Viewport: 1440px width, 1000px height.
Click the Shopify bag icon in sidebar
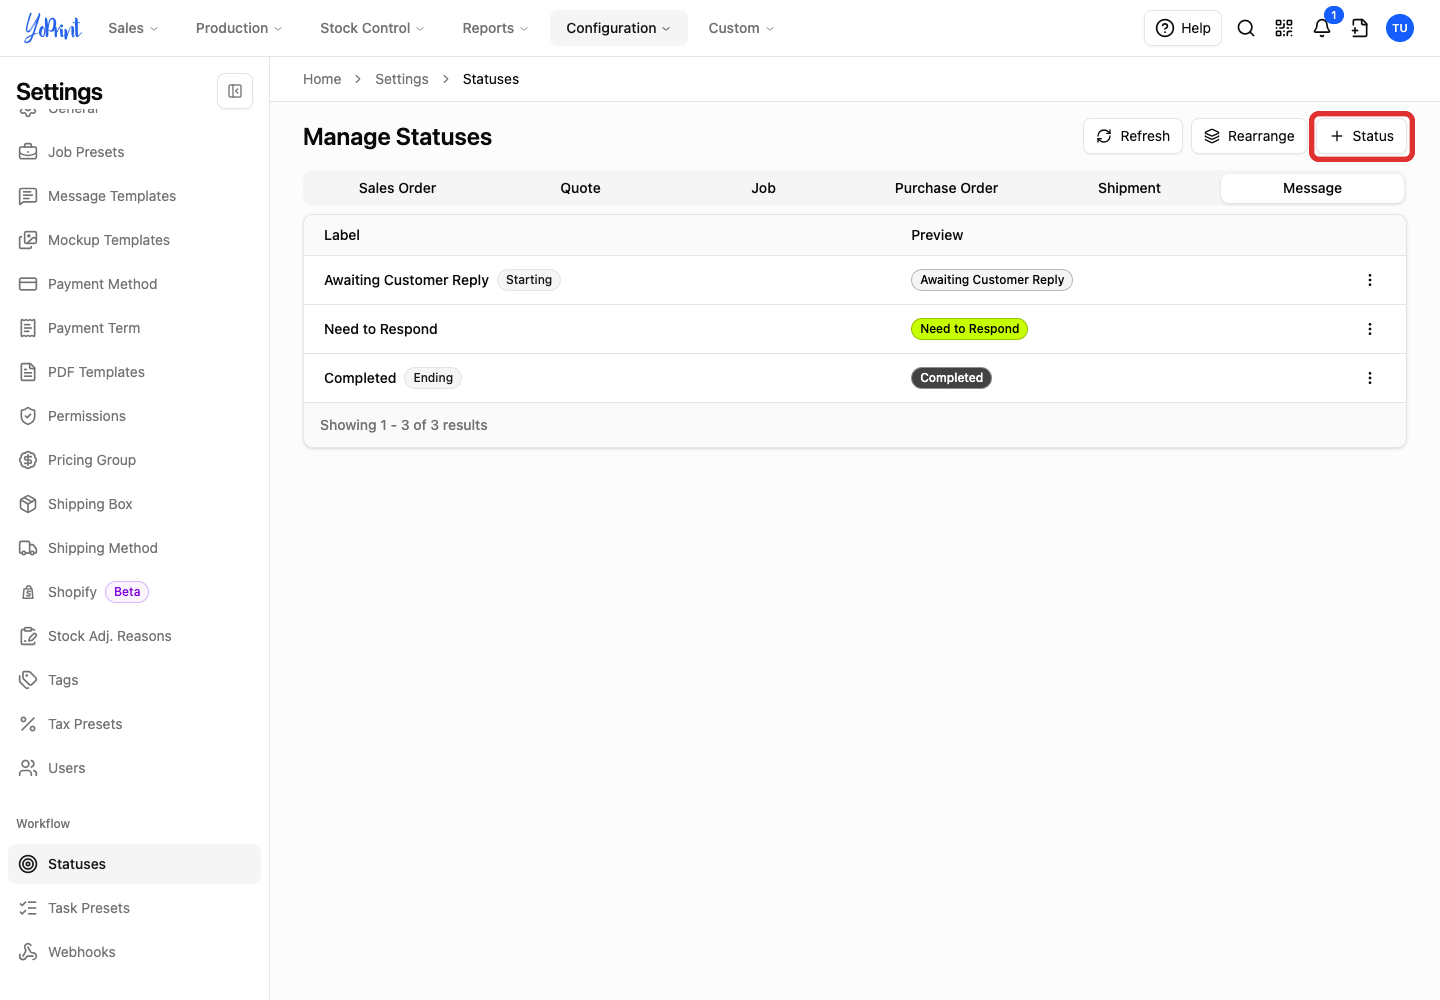28,592
